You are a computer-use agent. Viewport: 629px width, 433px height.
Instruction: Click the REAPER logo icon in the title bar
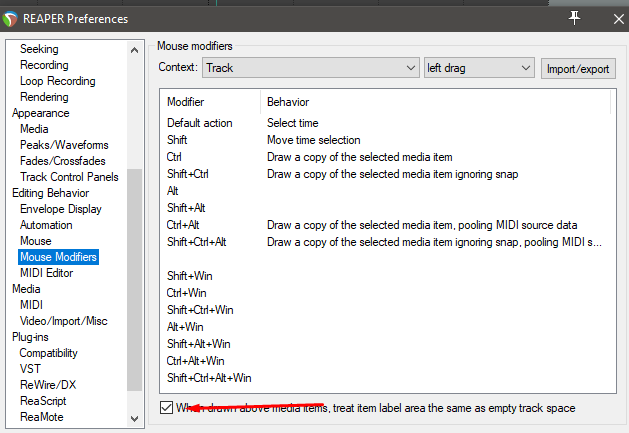click(10, 19)
